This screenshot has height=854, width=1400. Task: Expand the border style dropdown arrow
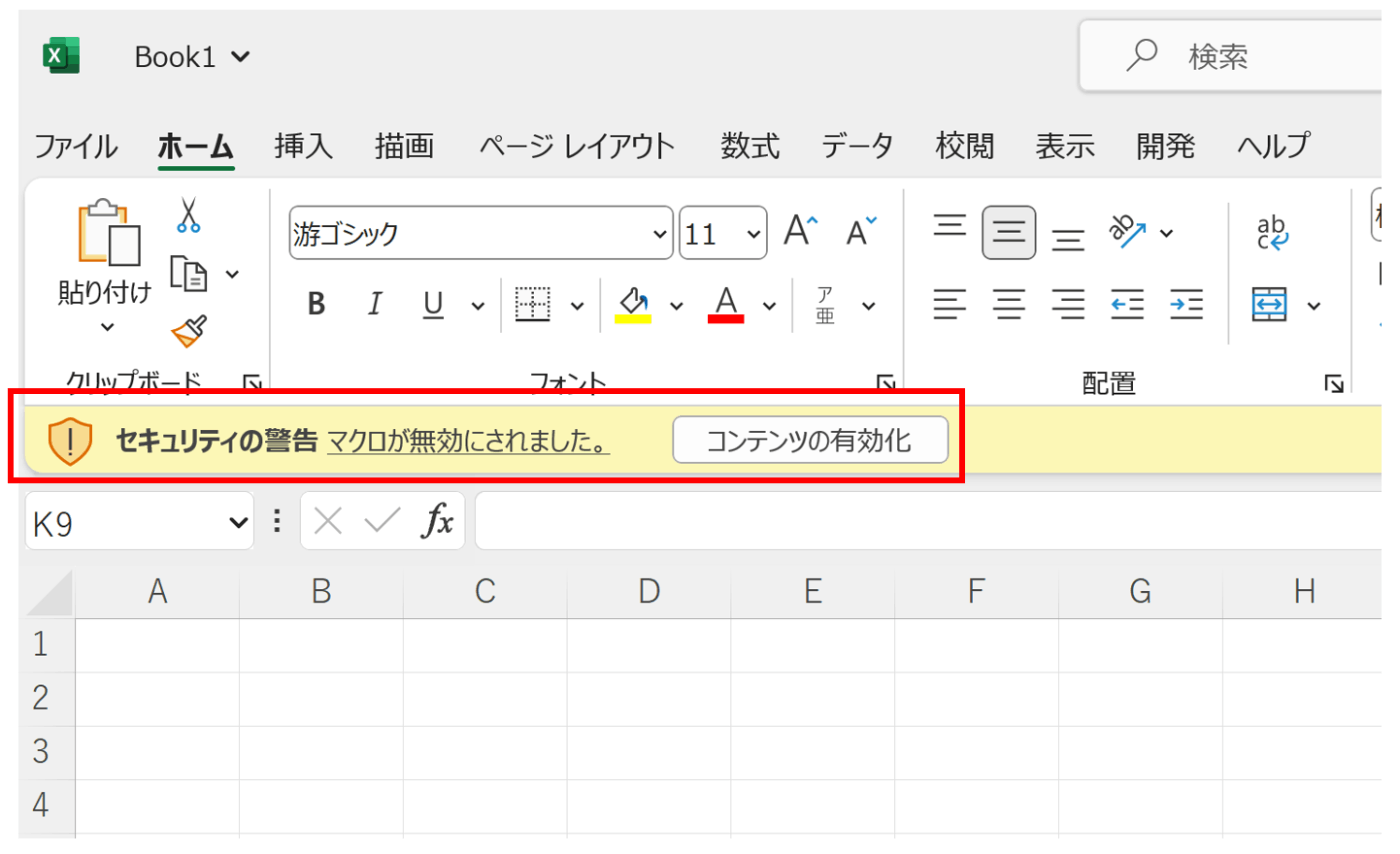[x=577, y=305]
